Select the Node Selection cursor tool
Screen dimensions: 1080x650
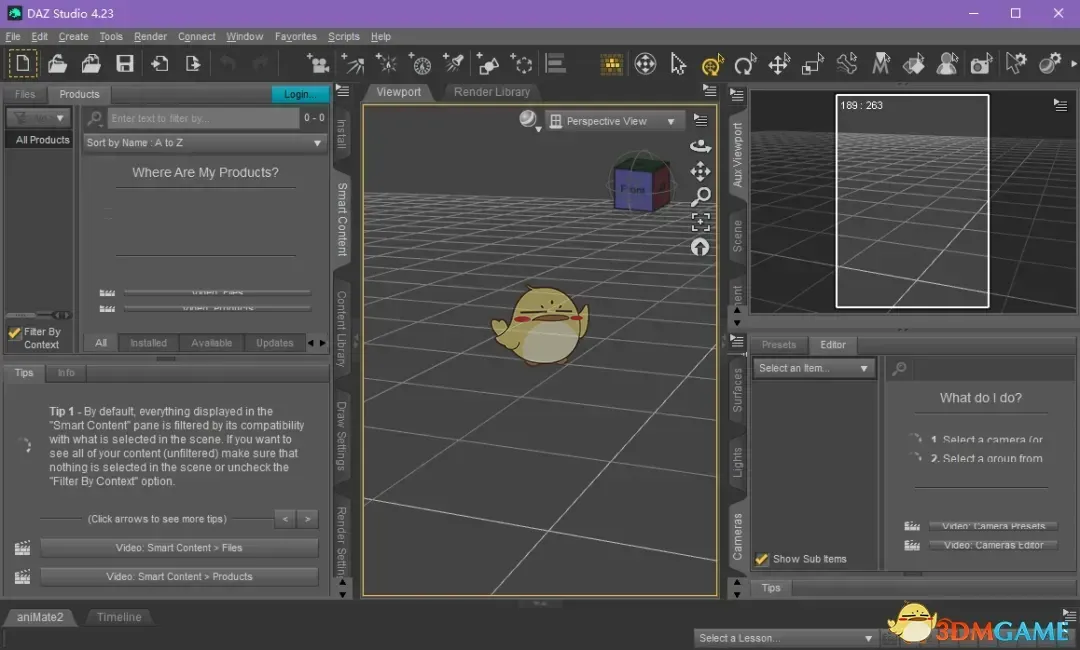(678, 63)
